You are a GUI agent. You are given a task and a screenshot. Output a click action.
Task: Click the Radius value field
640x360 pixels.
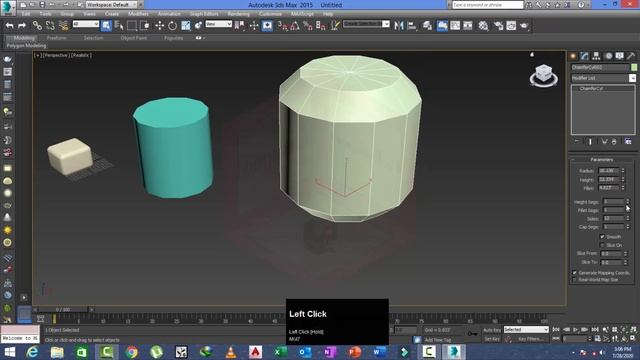[x=609, y=171]
